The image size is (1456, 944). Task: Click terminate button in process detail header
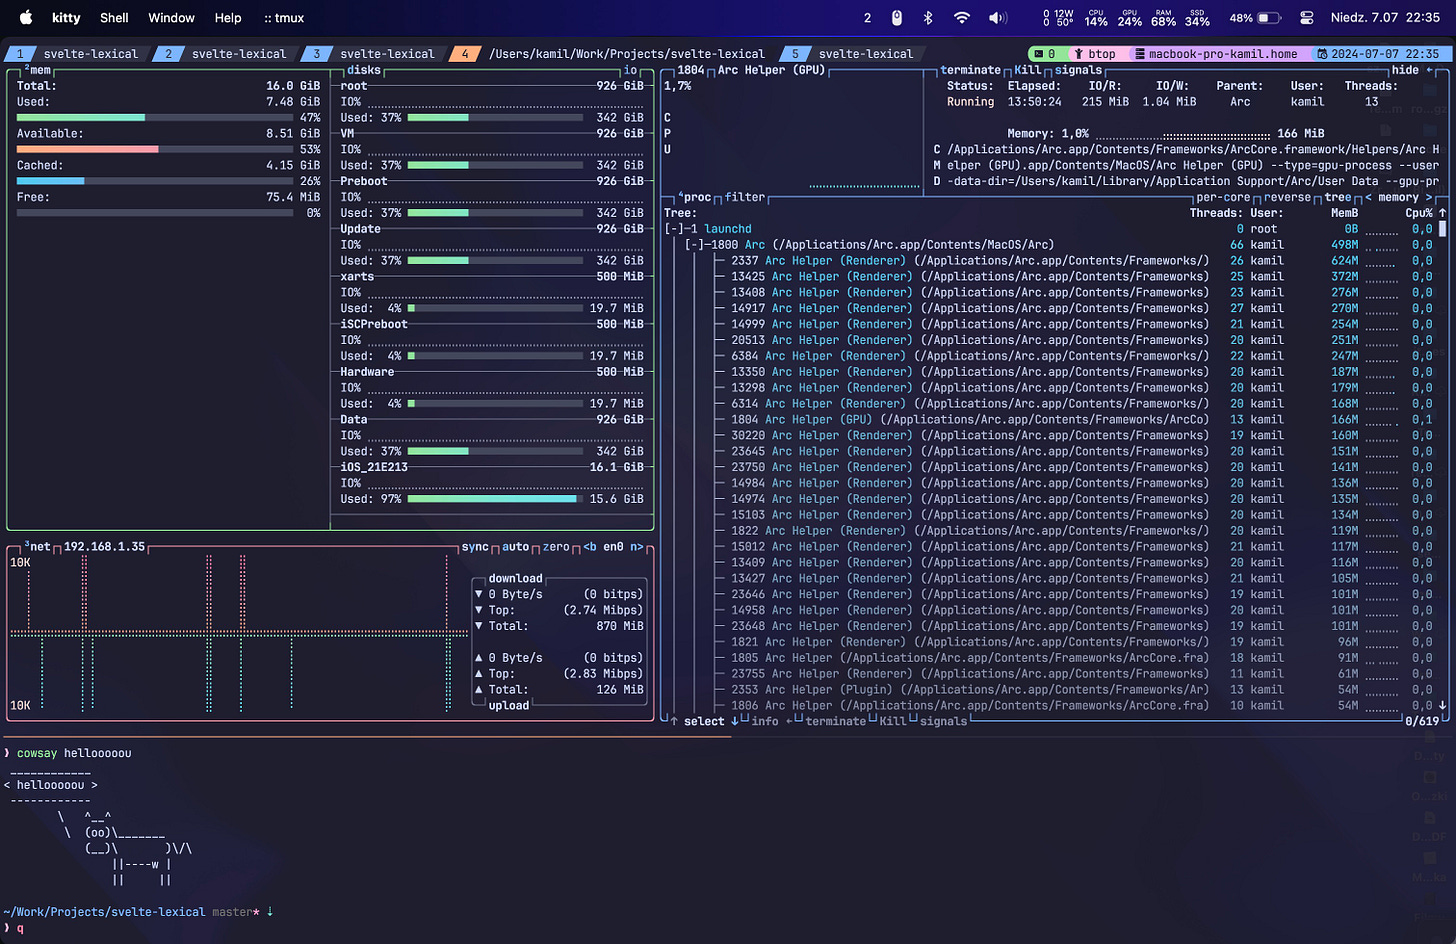pos(970,70)
